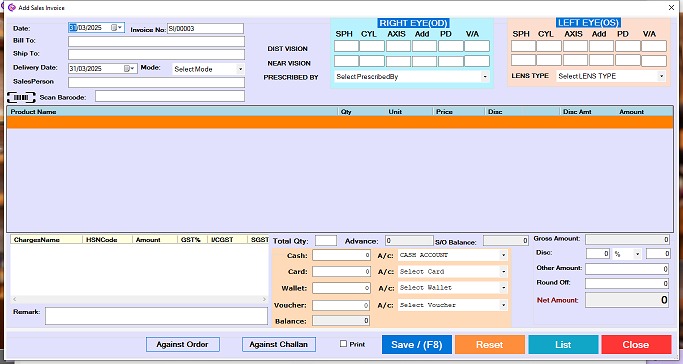683x364 pixels.
Task: Click the Wallet amount field
Action: tap(342, 288)
